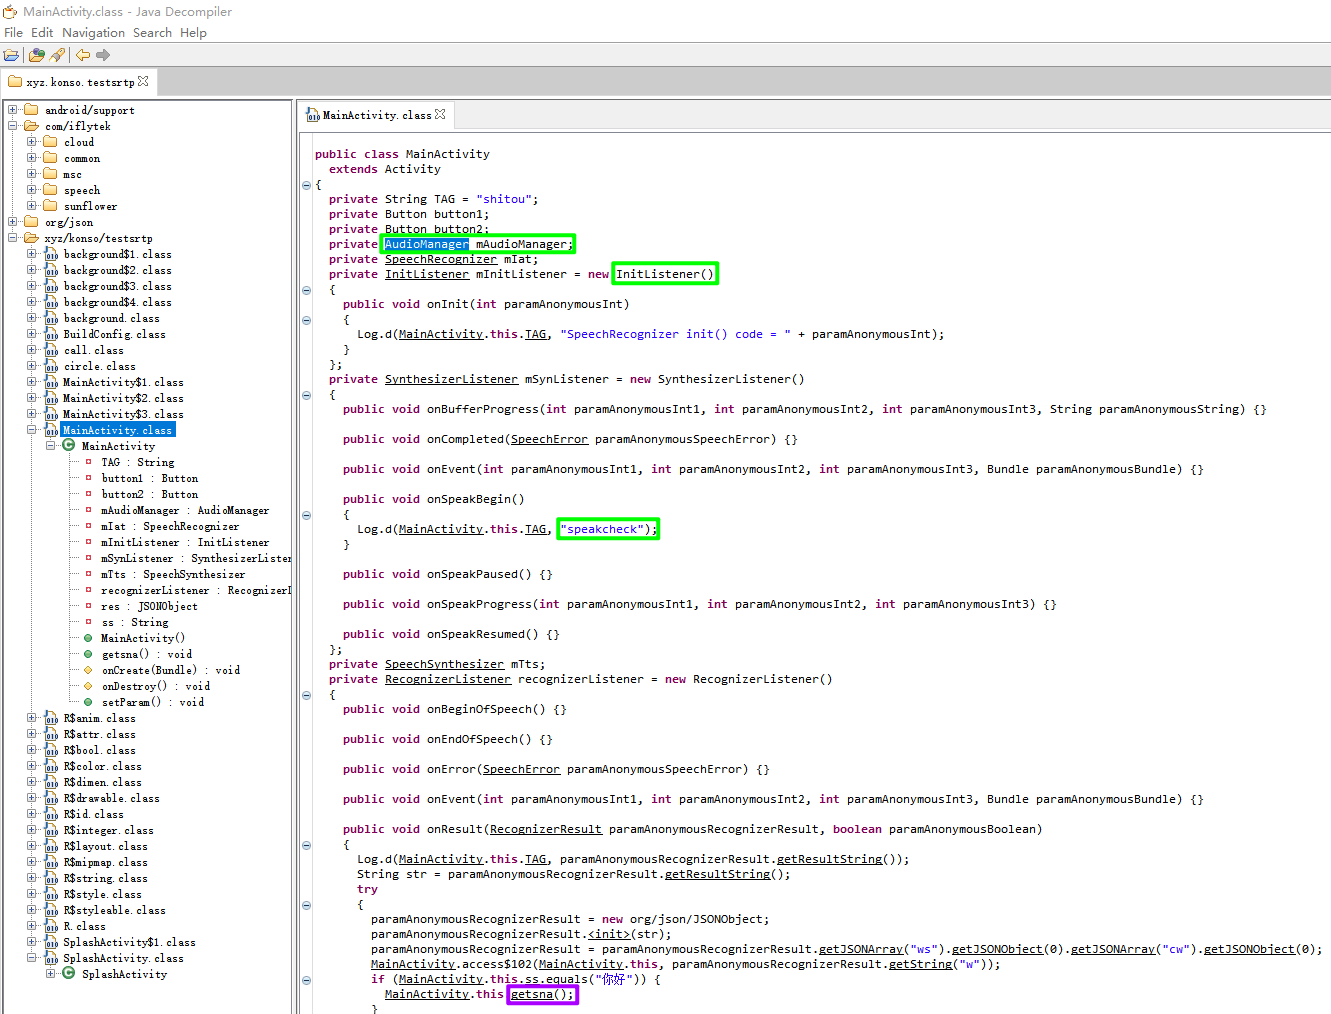Click the SplashActivity$1.class file icon
Screen dimensions: 1331x1014
50,942
